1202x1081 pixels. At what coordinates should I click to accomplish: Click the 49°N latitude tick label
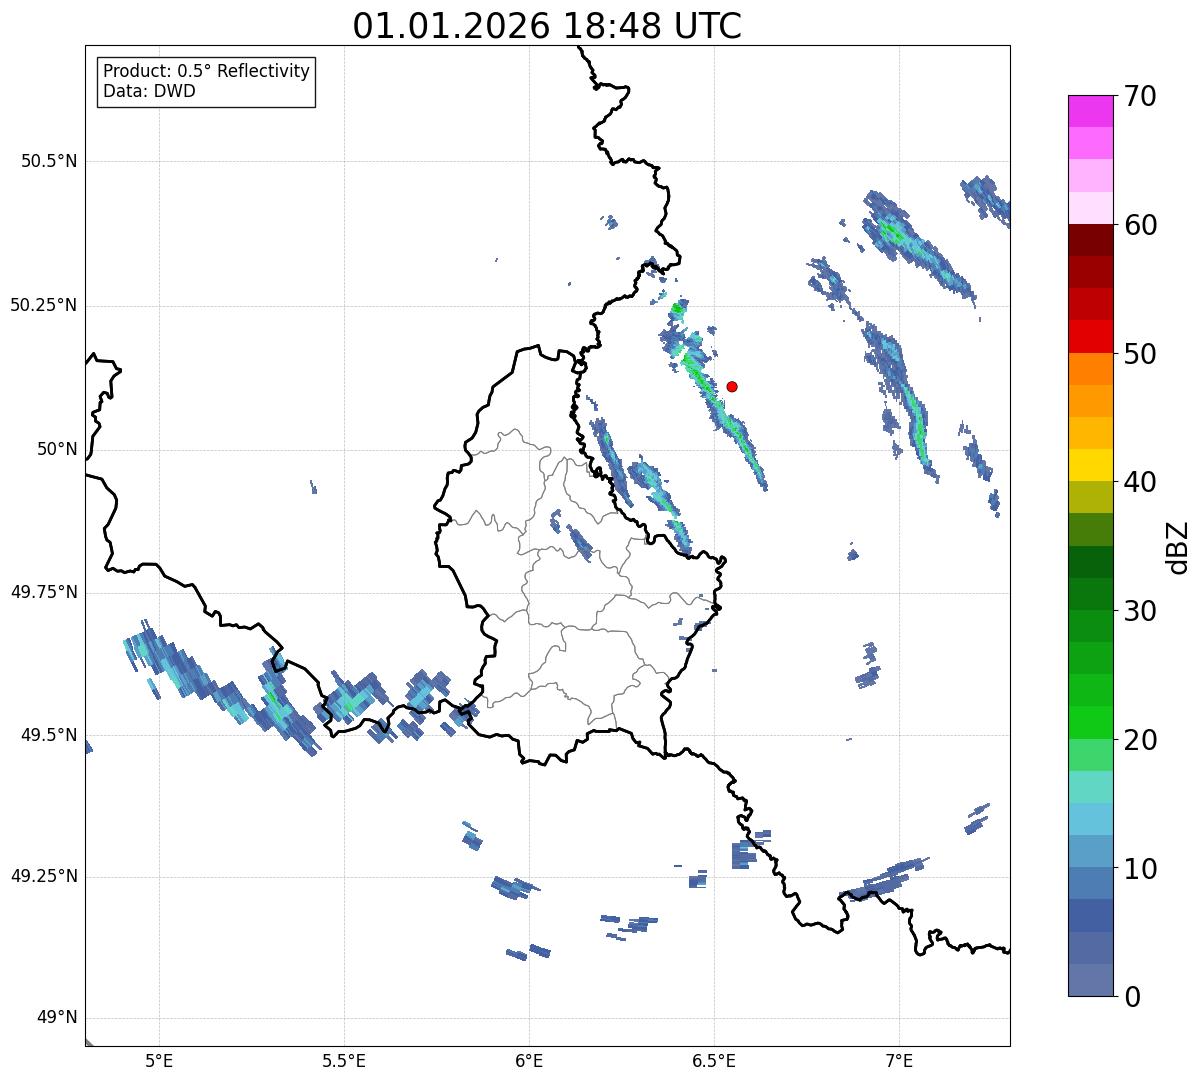[x=57, y=1018]
